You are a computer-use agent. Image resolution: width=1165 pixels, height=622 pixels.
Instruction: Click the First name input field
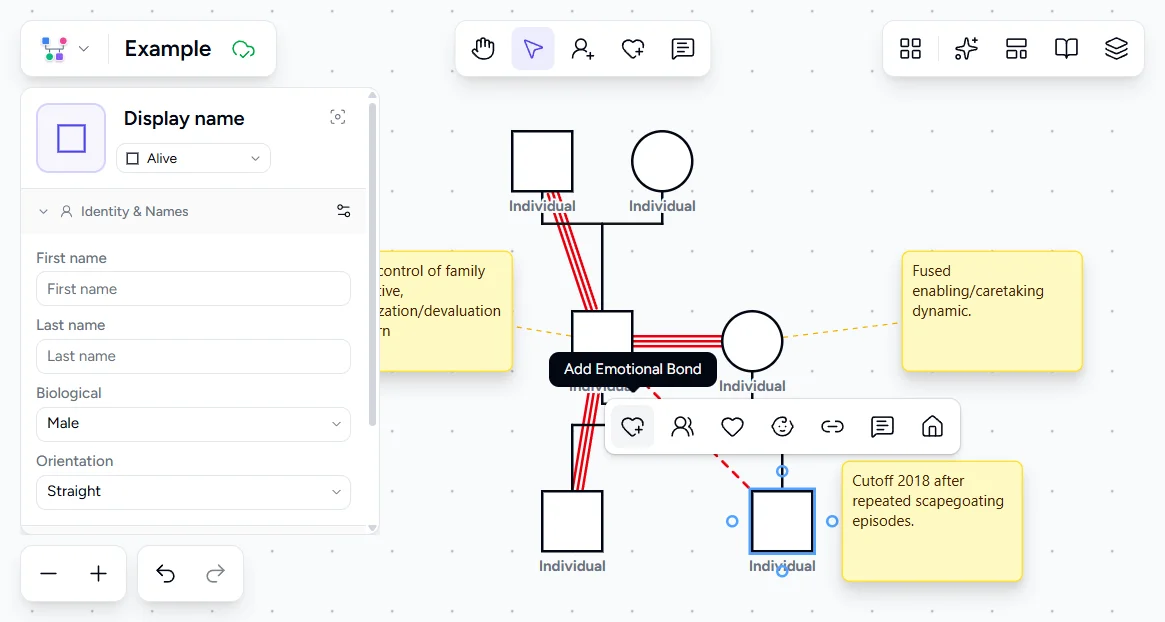click(x=193, y=289)
